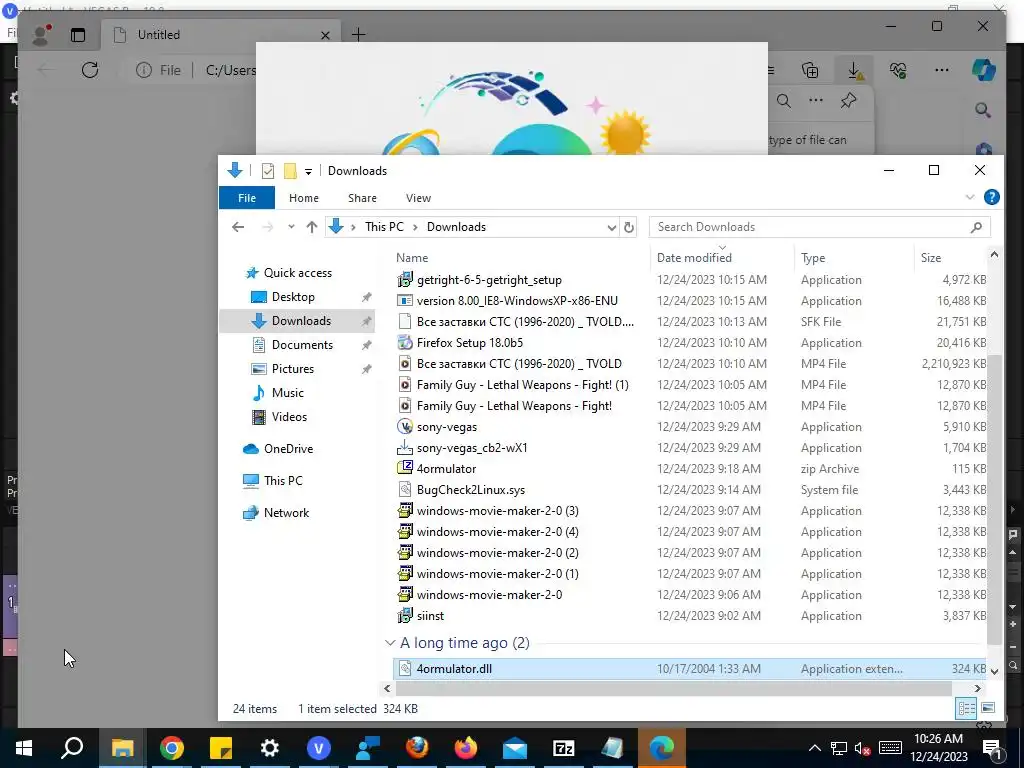This screenshot has width=1024, height=768.
Task: Select OneDrive in navigation pane
Action: pyautogui.click(x=288, y=449)
